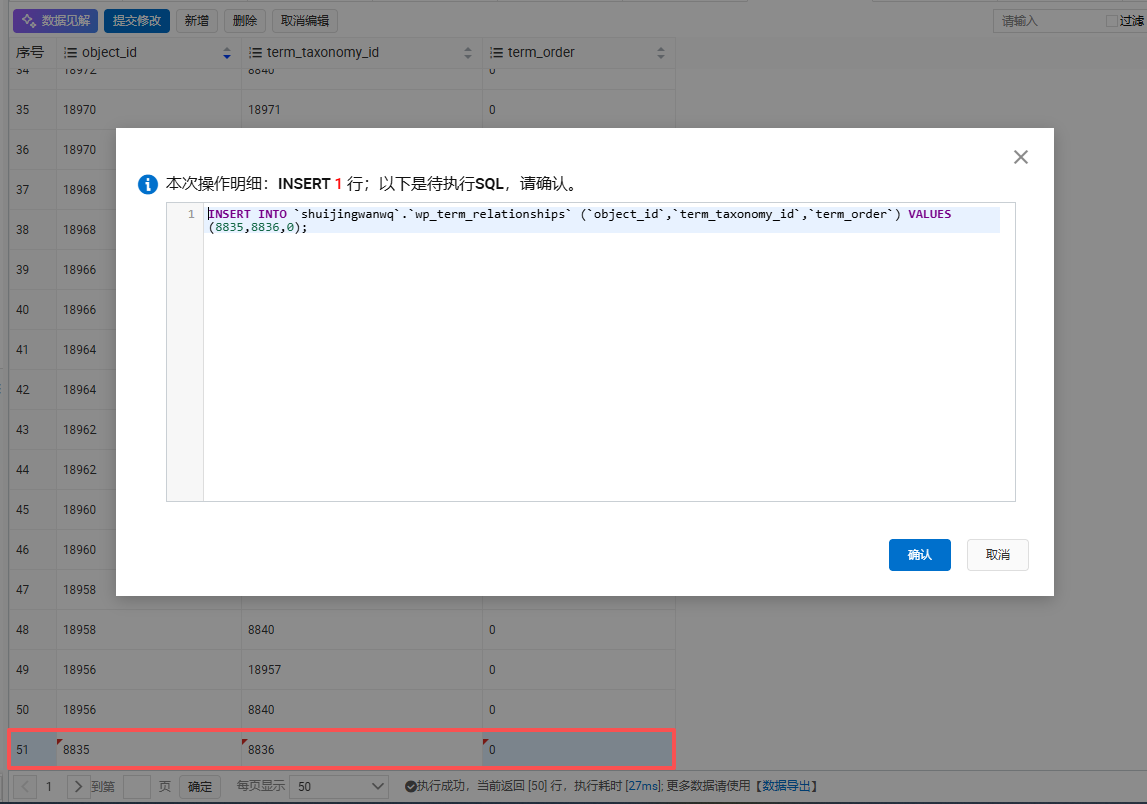This screenshot has width=1147, height=804.
Task: Select term_taxonomy_id 8840 in row 48
Action: click(362, 629)
